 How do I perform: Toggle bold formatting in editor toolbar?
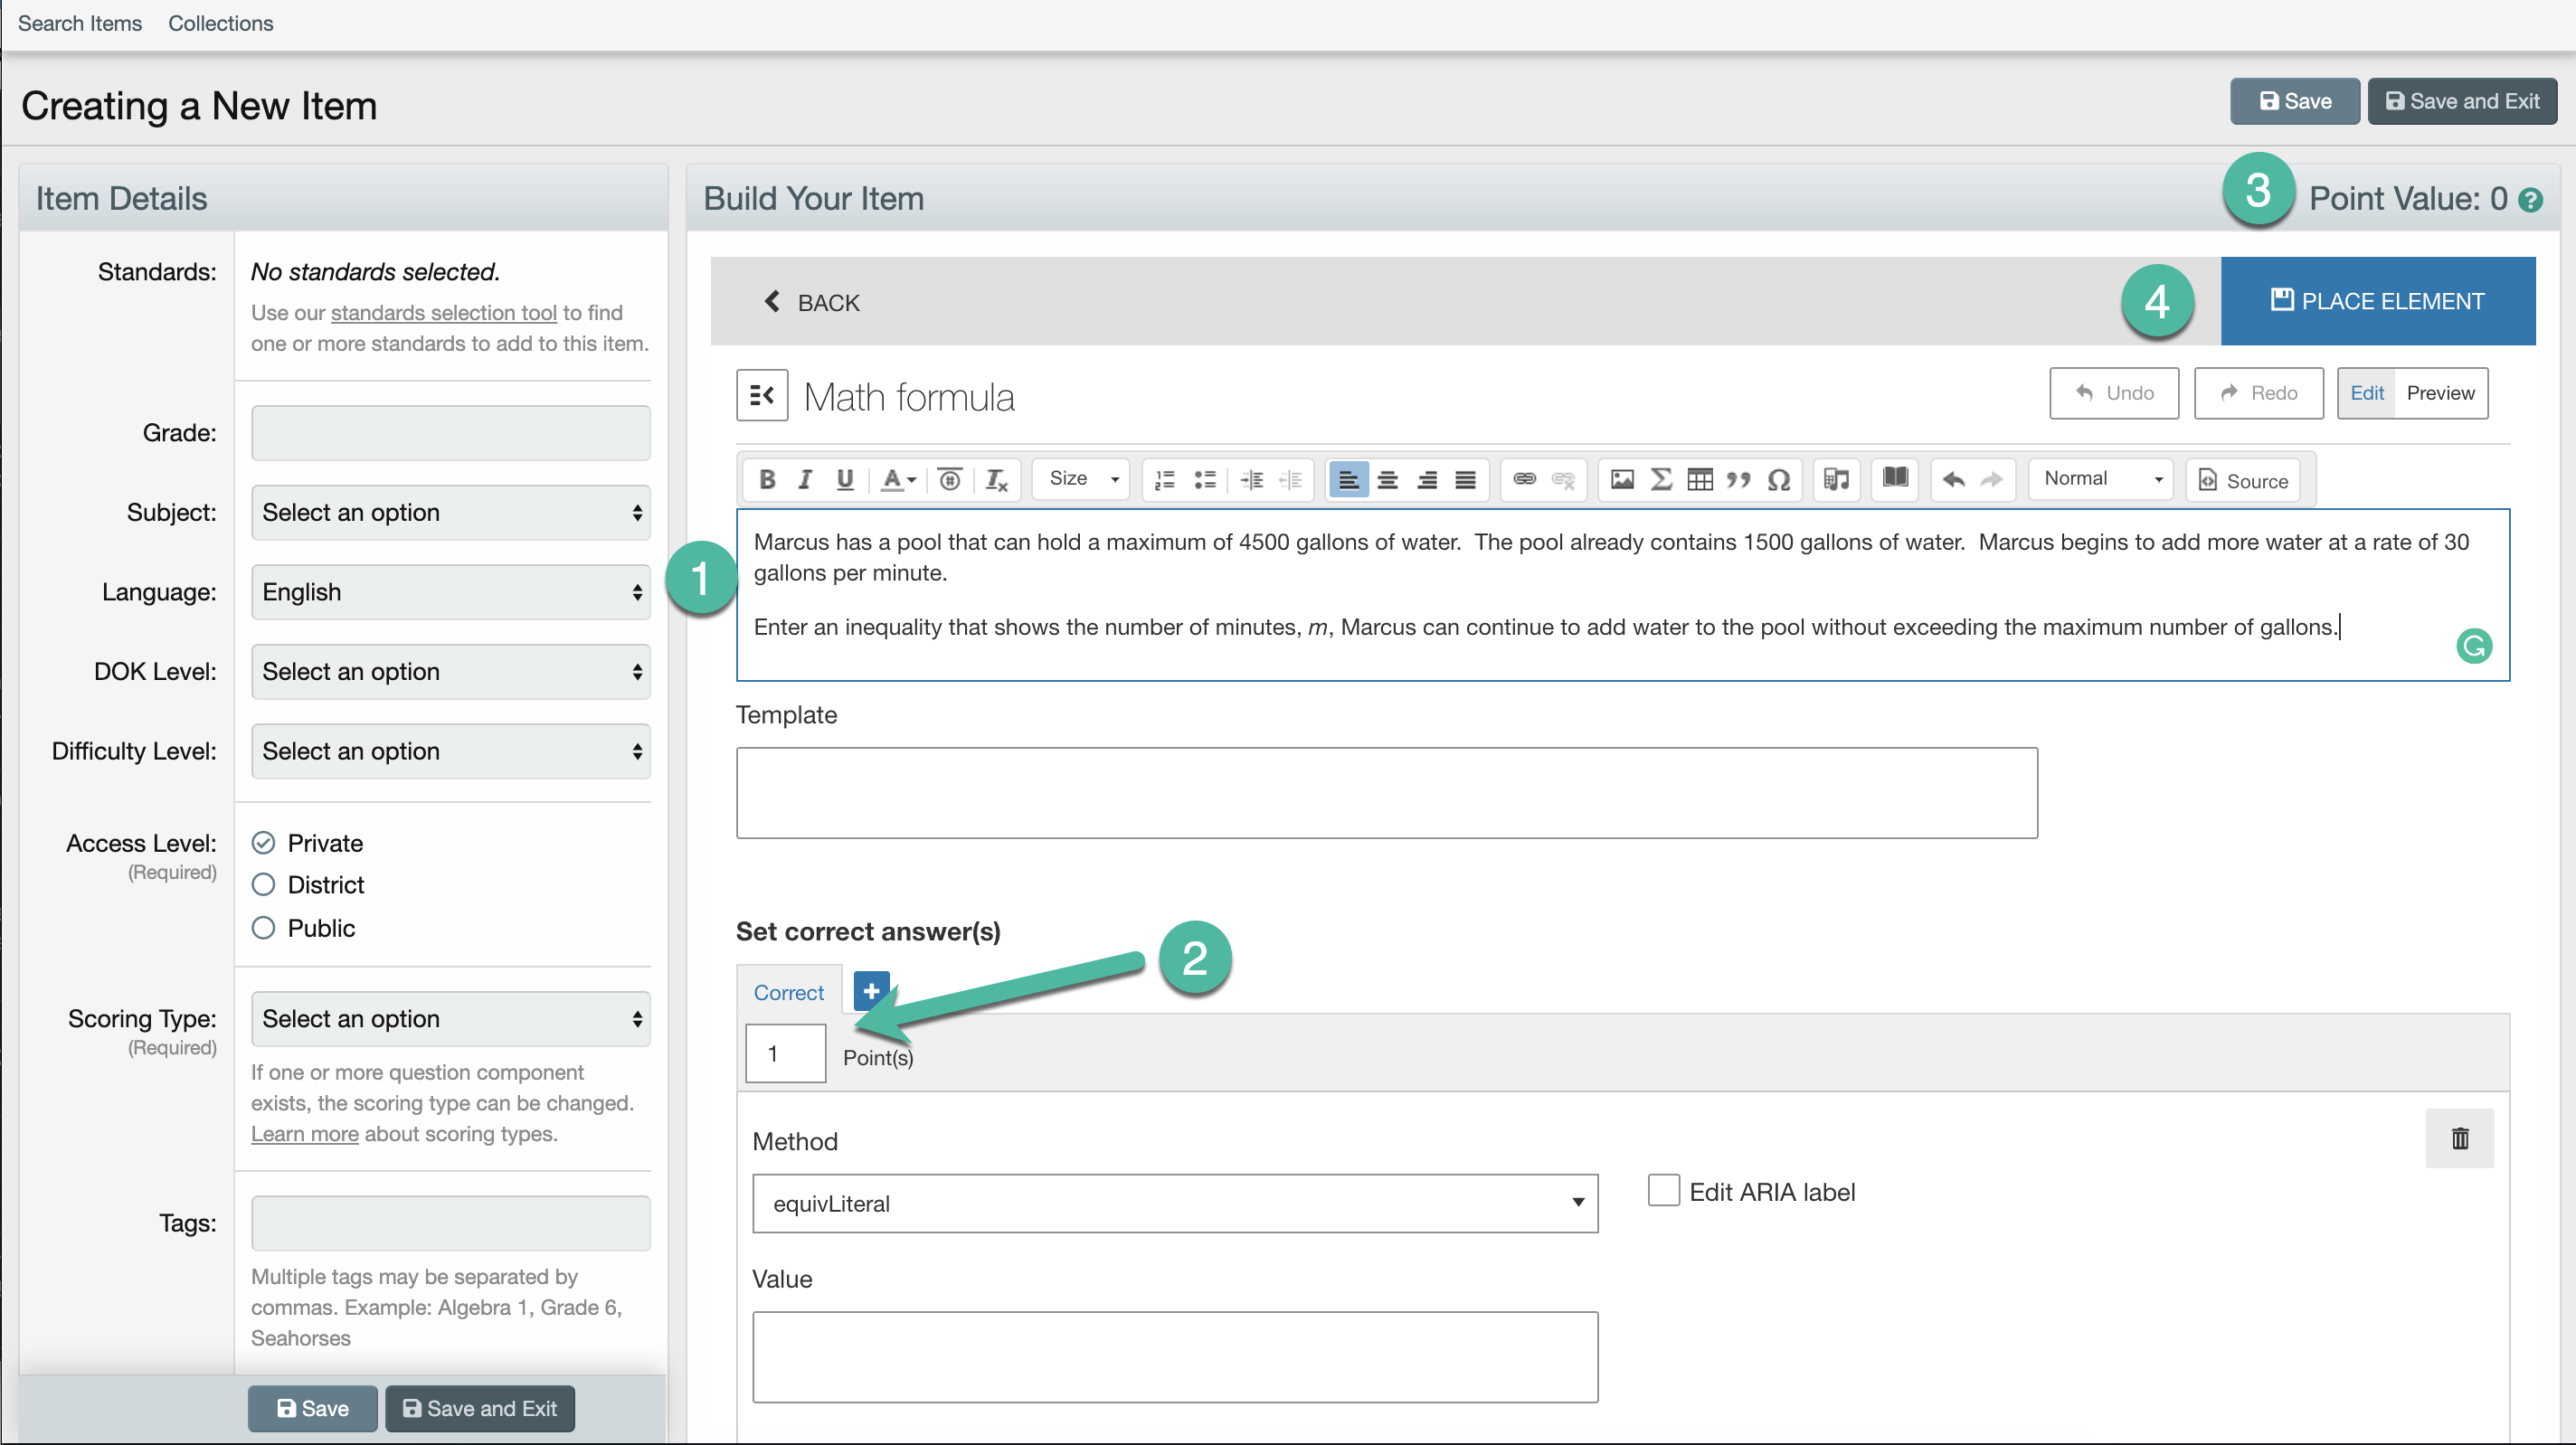coord(767,480)
